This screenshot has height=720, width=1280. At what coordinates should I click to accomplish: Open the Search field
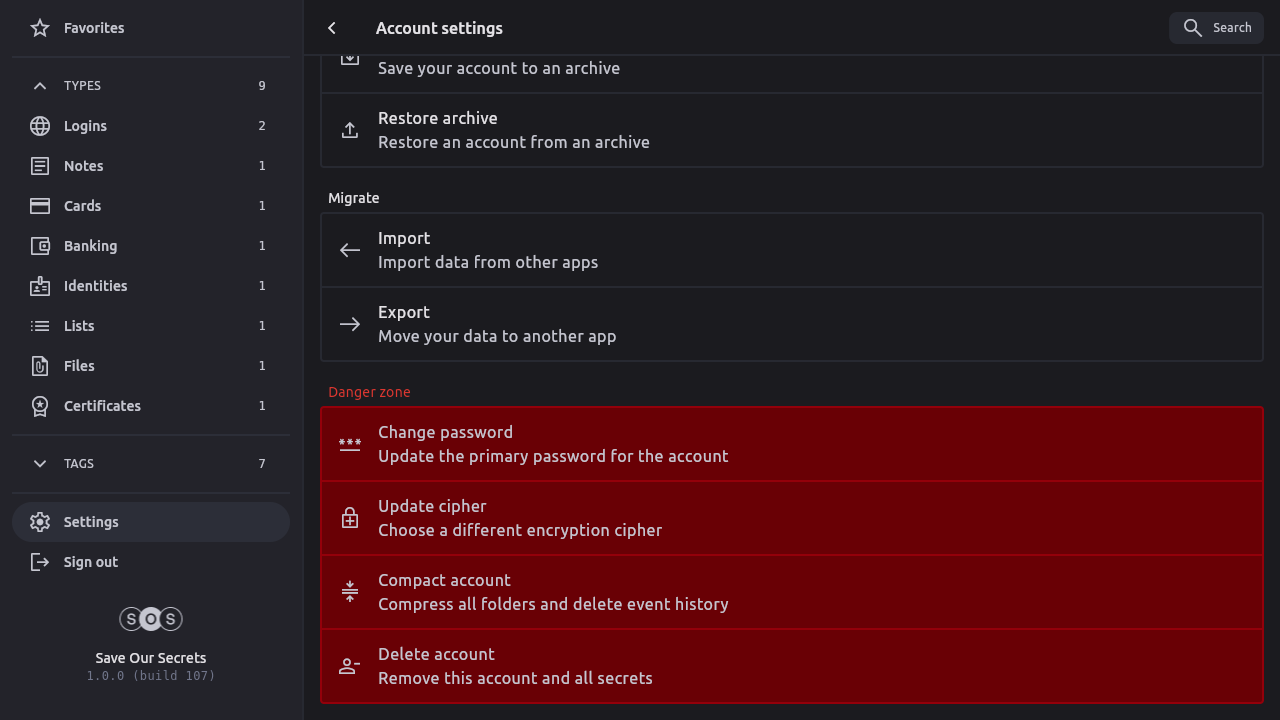[x=1216, y=28]
